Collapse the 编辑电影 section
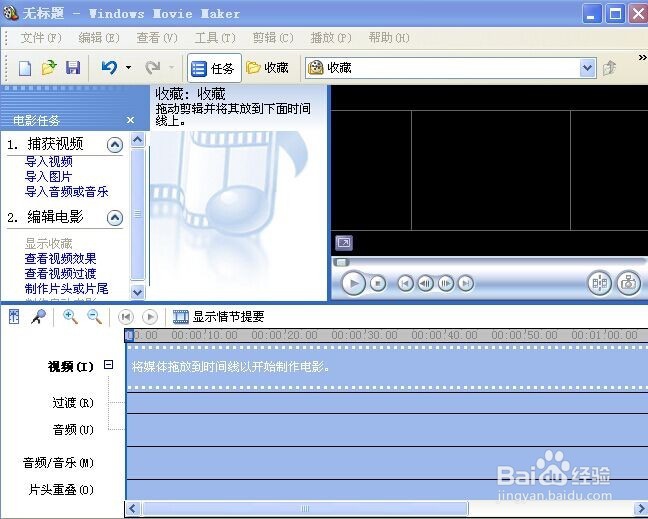The width and height of the screenshot is (648, 519). 115,218
